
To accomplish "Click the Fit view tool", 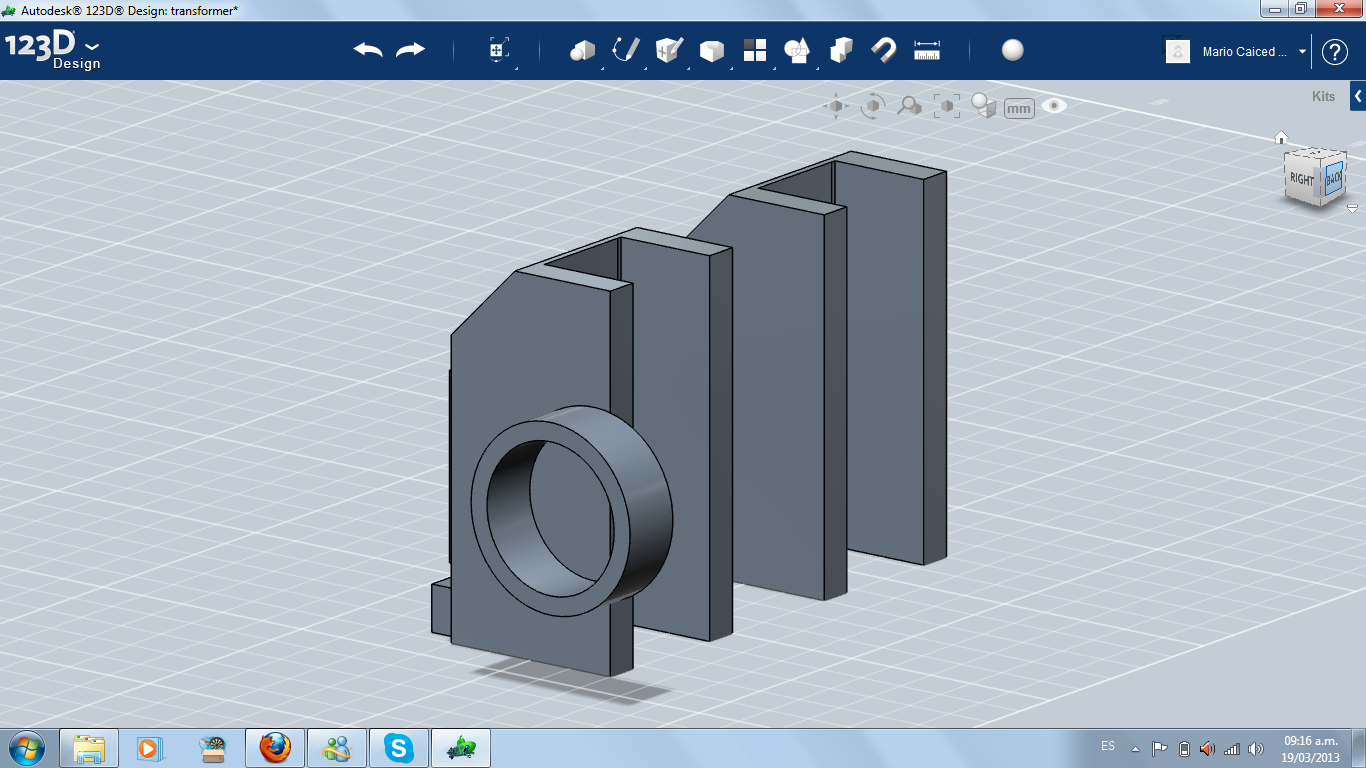I will 946,106.
